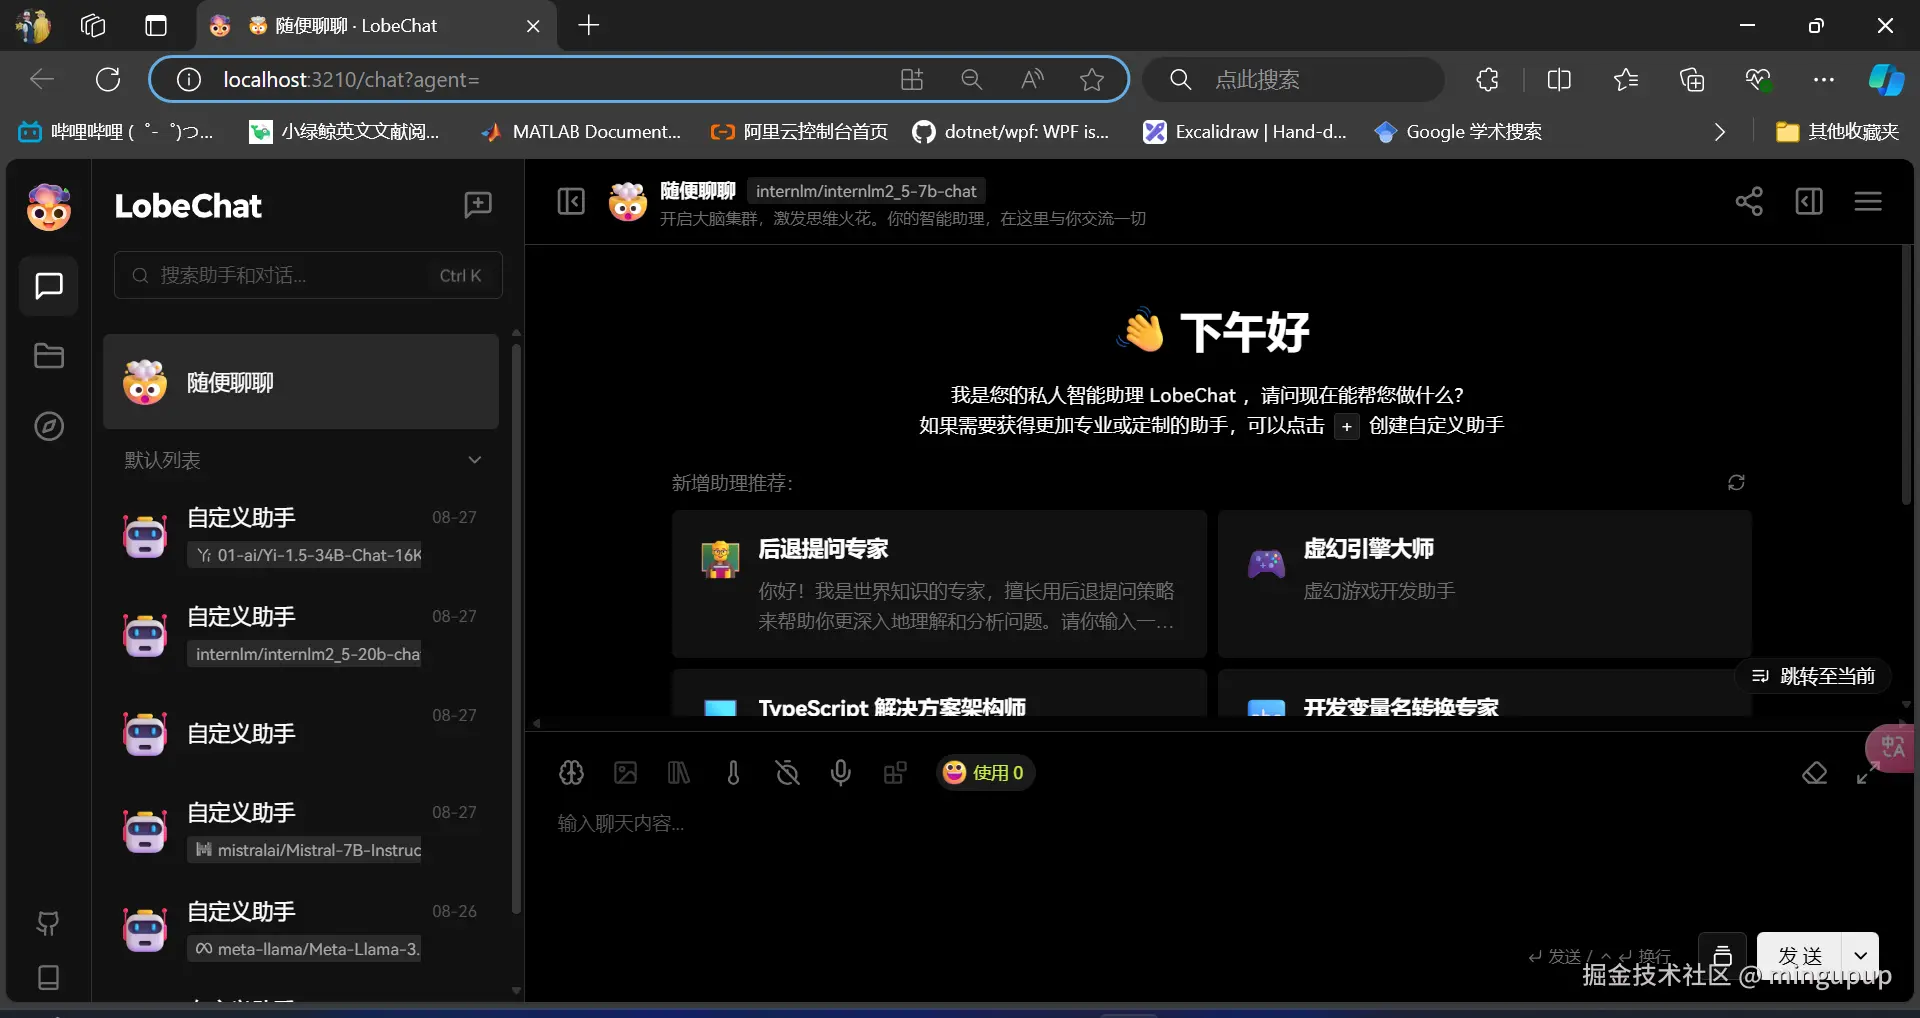
Task: Click the browser back arrow
Action: (x=42, y=79)
